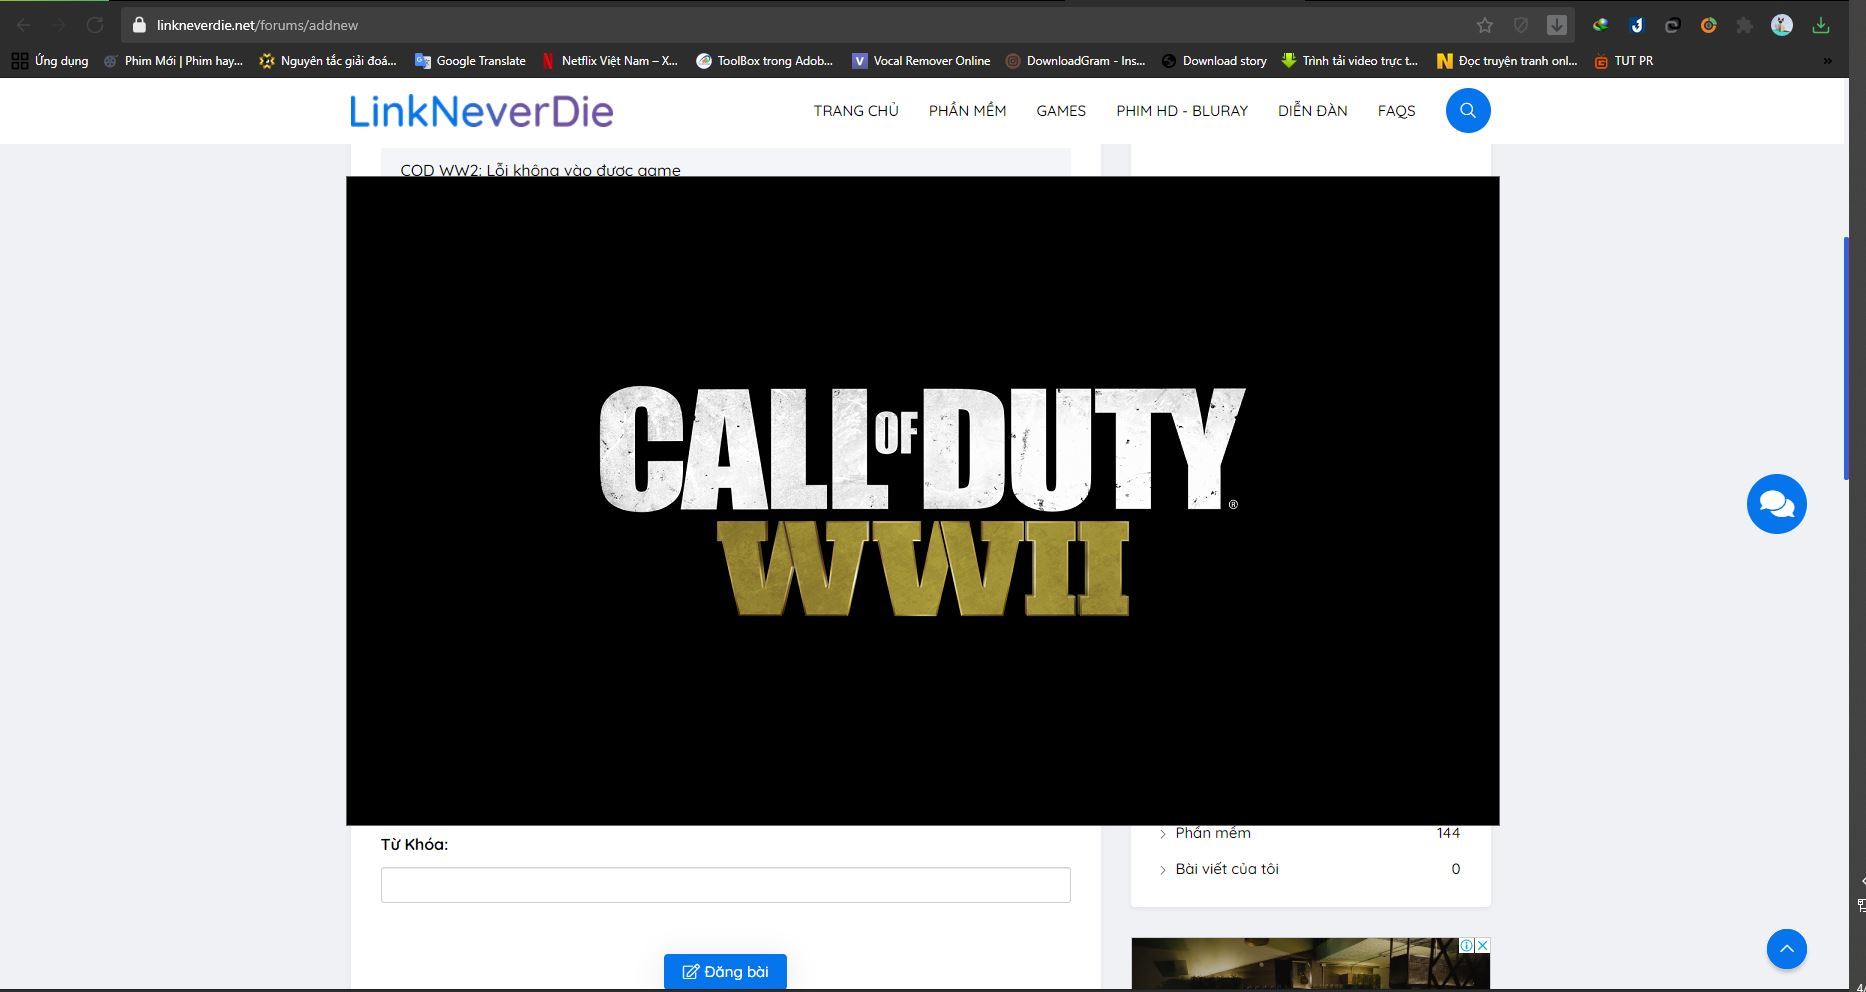Click the scroll-to-top arrow icon

pos(1788,948)
